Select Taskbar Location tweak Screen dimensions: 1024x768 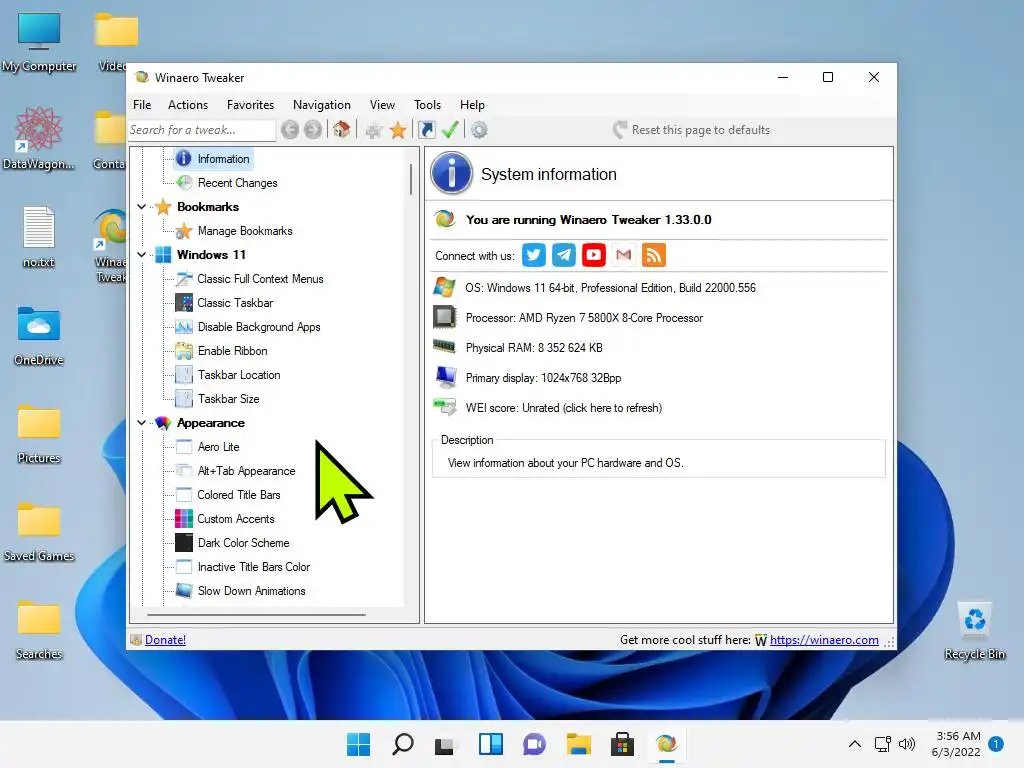[239, 375]
